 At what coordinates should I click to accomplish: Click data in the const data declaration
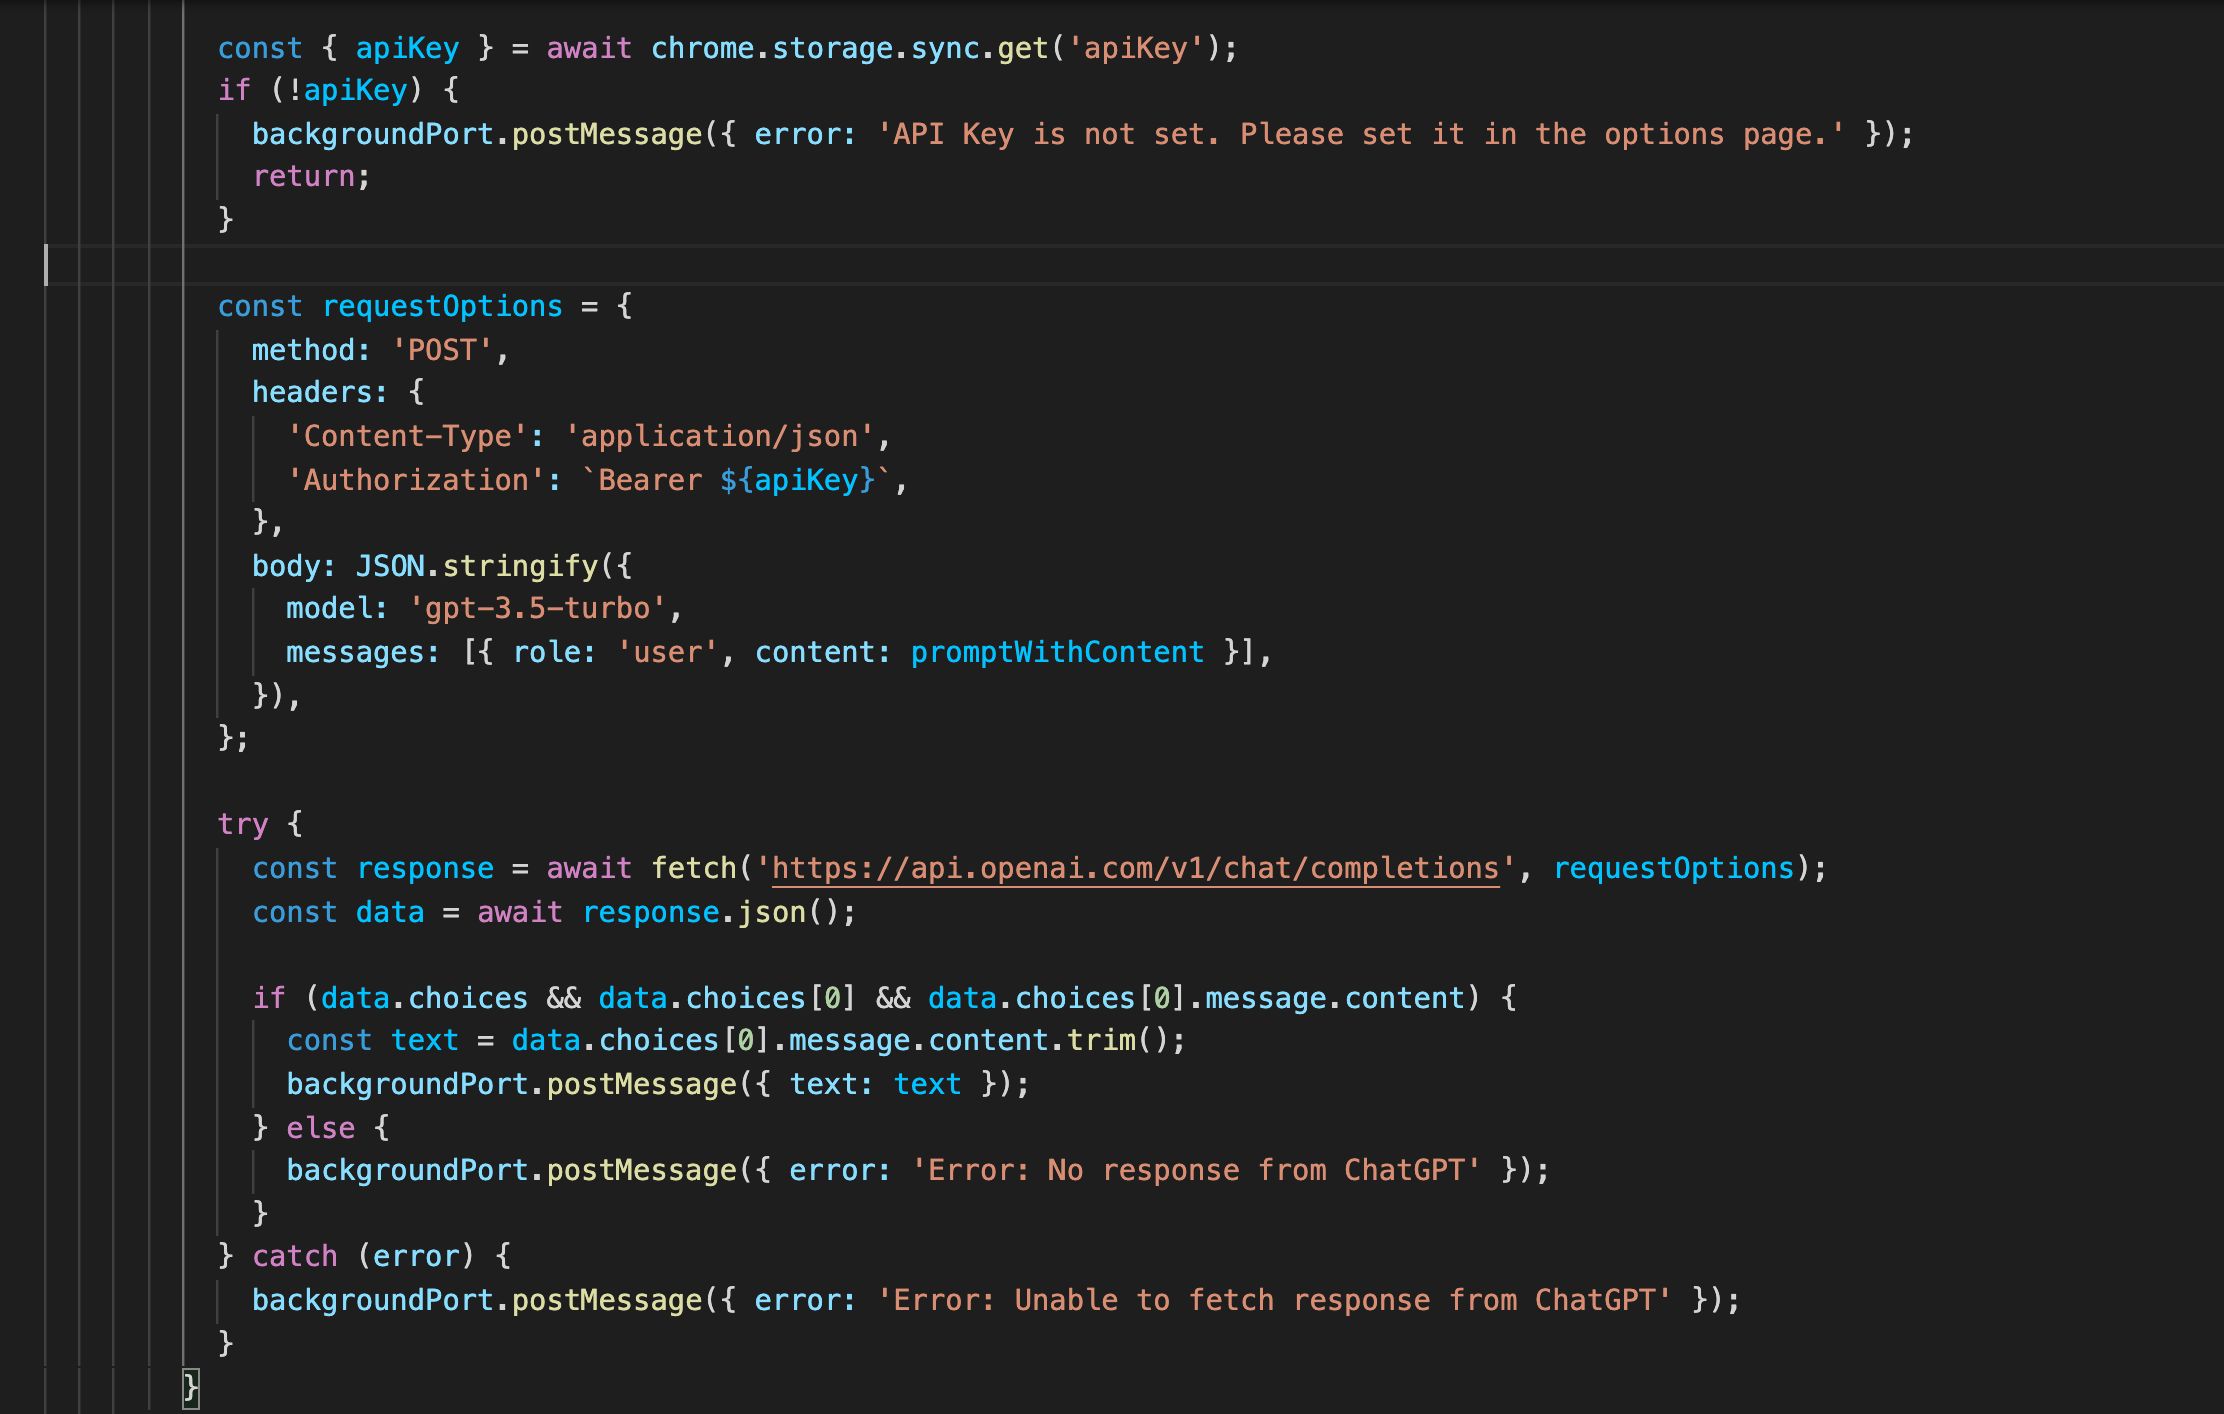pos(390,912)
